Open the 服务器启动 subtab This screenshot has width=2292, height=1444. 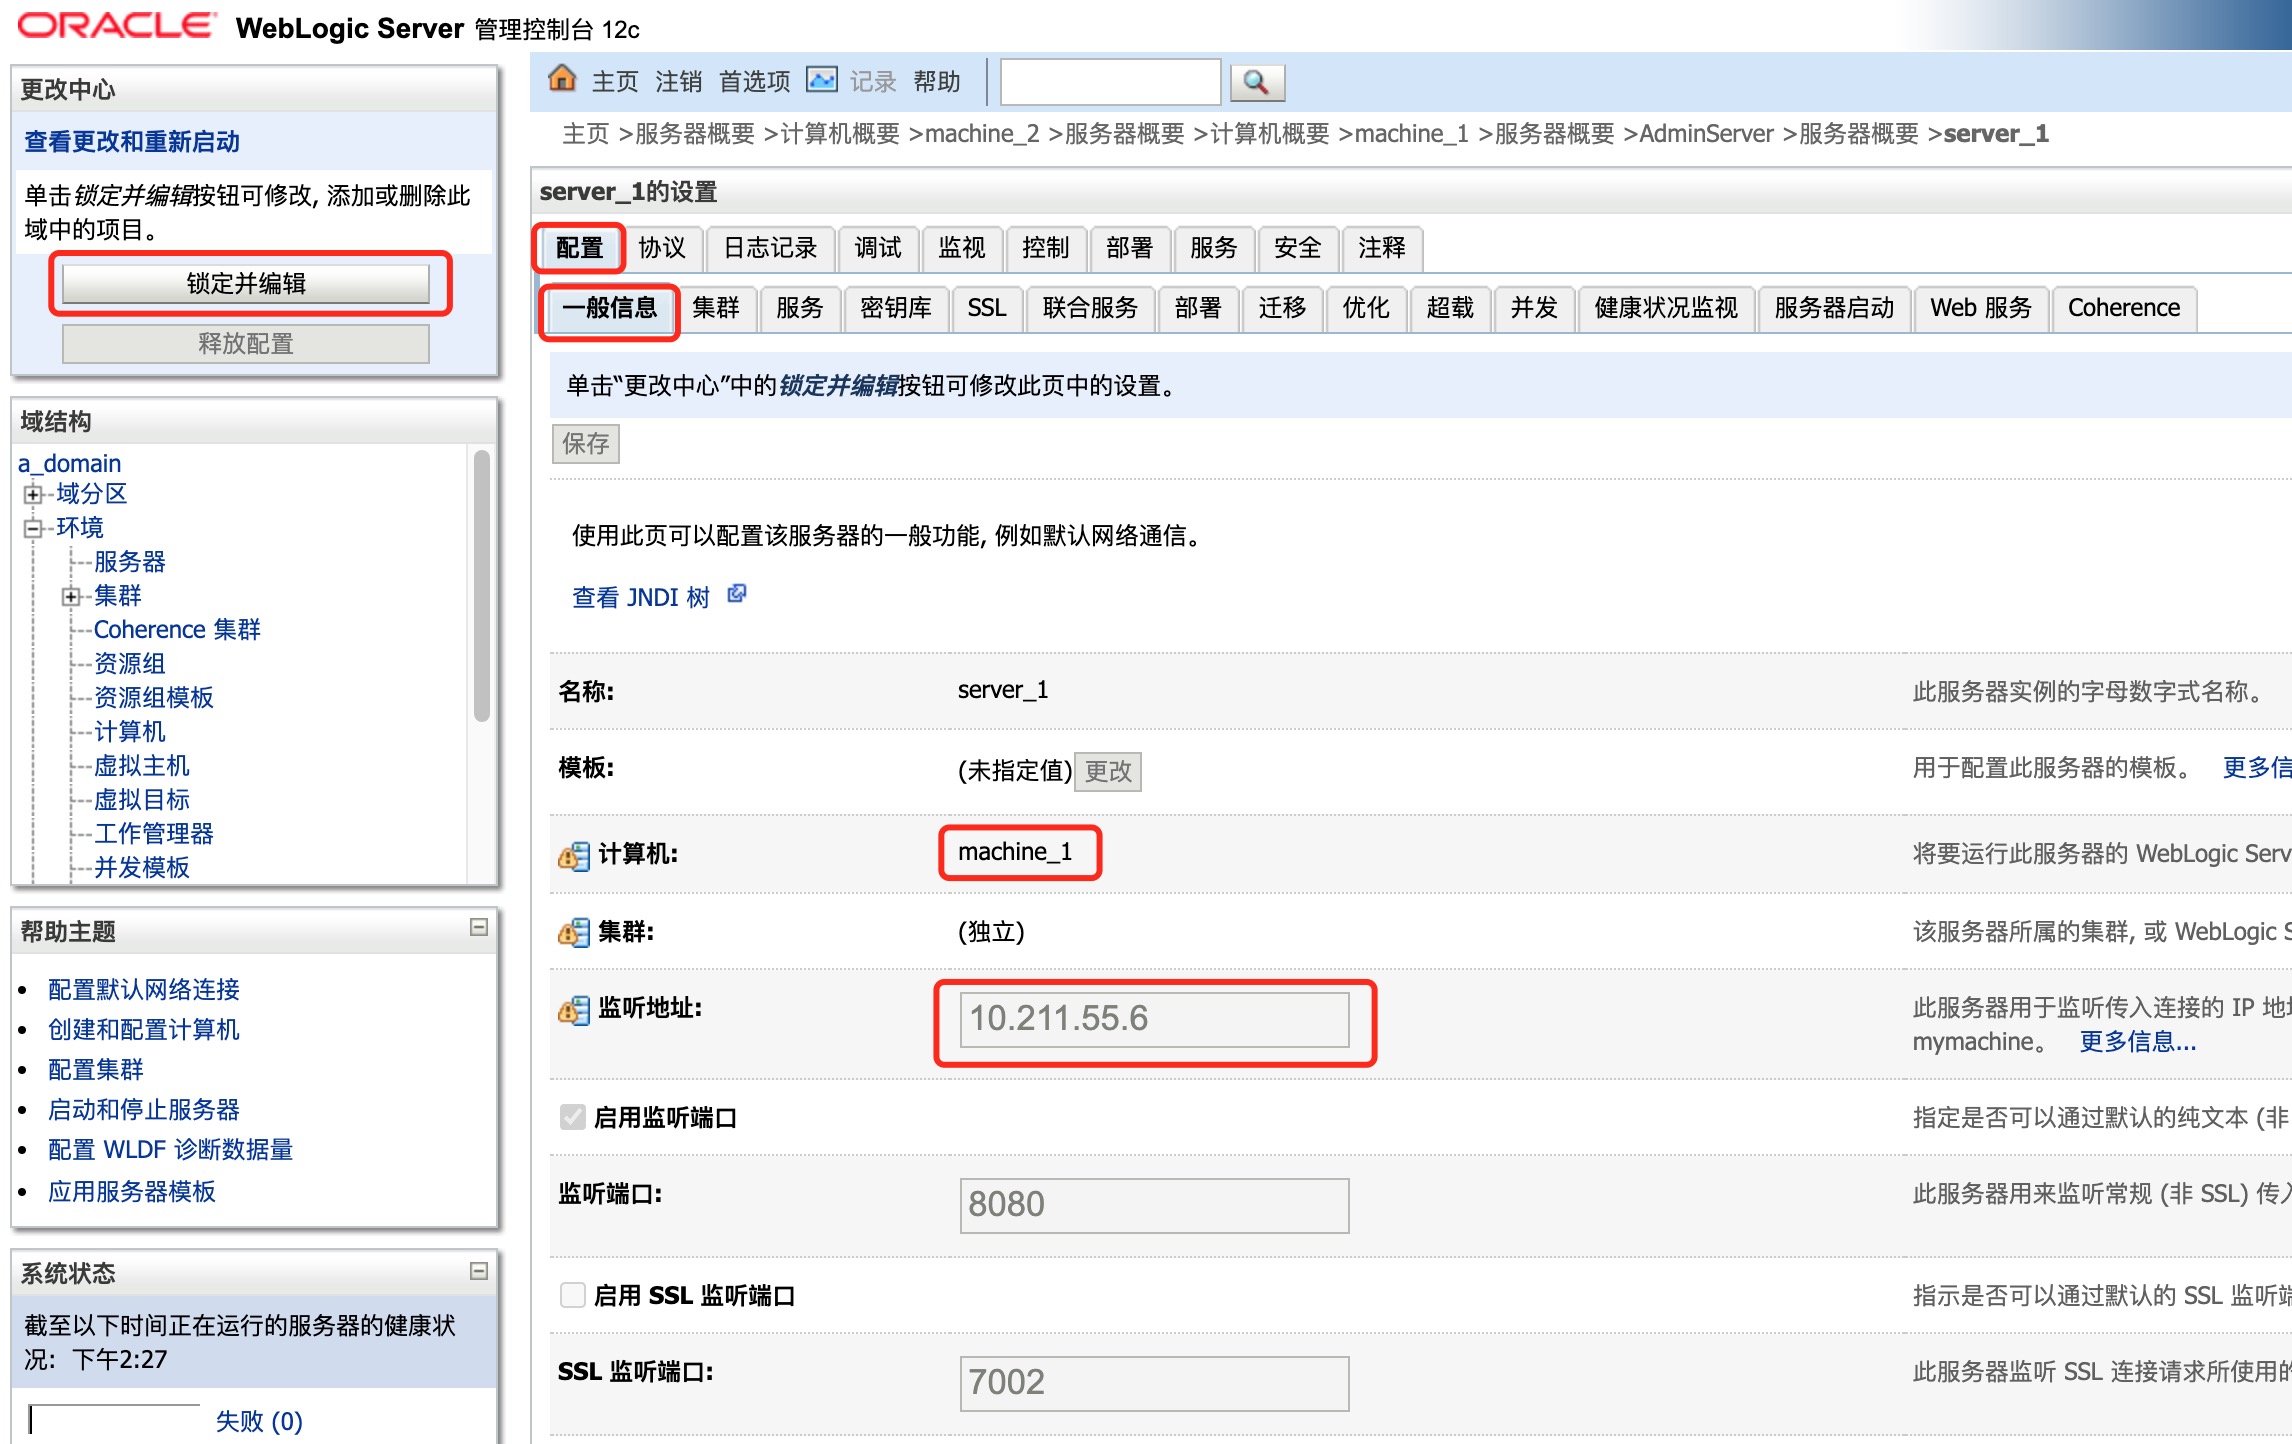[x=1834, y=308]
